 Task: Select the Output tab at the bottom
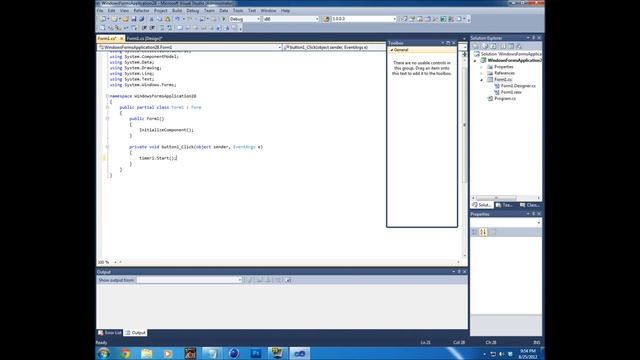[x=136, y=333]
